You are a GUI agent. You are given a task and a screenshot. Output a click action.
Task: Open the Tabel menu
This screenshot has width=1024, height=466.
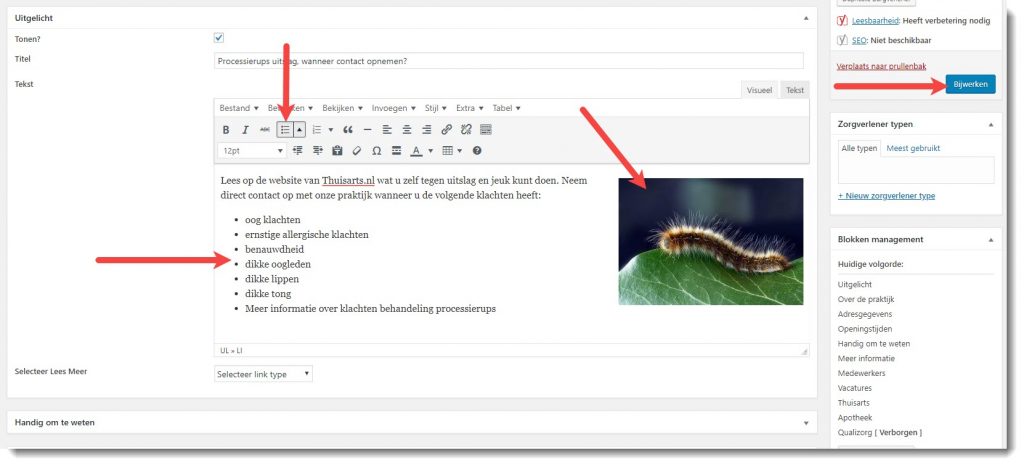click(506, 108)
